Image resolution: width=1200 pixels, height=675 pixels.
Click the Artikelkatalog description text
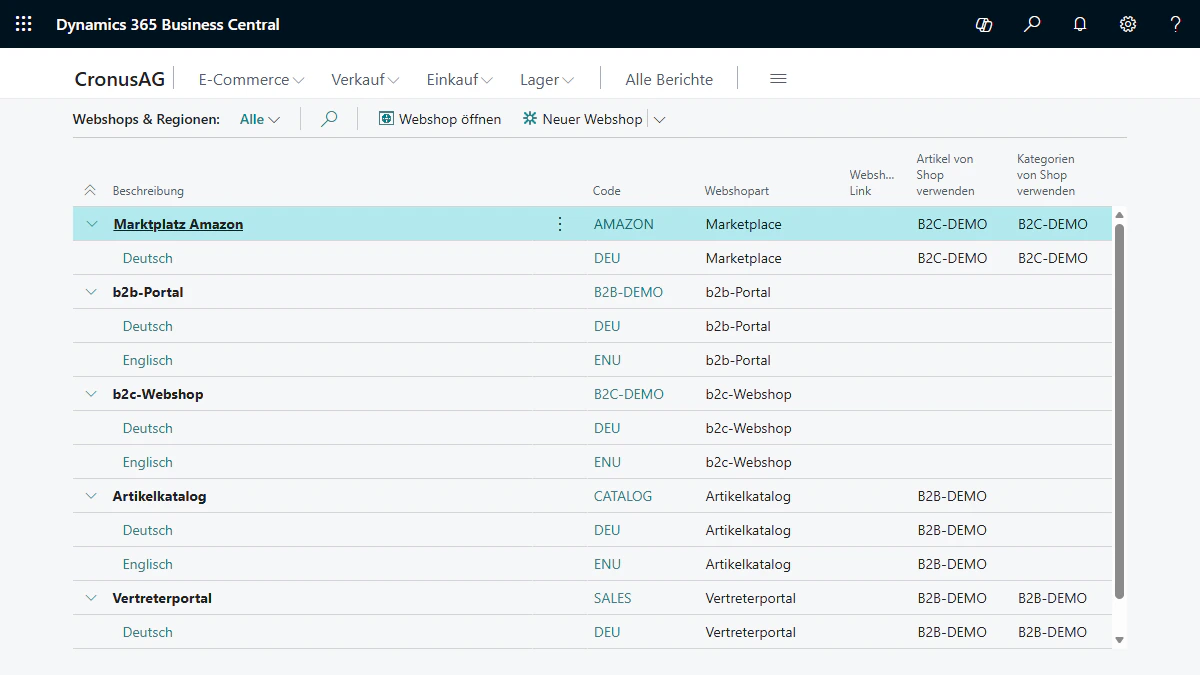160,496
